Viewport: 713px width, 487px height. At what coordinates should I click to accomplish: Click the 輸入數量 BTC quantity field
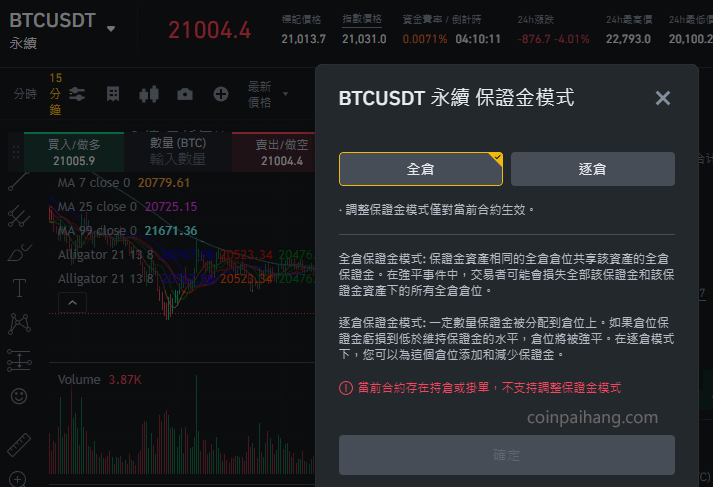(178, 152)
